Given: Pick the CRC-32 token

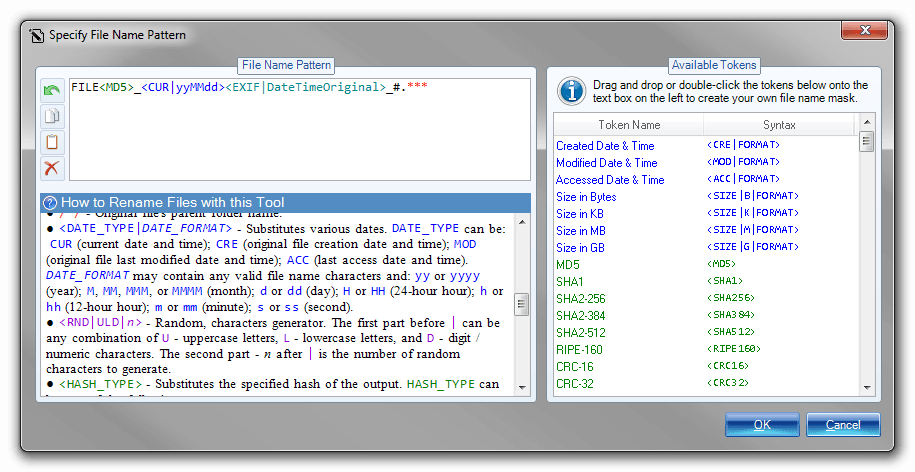Looking at the screenshot, I should [x=576, y=383].
